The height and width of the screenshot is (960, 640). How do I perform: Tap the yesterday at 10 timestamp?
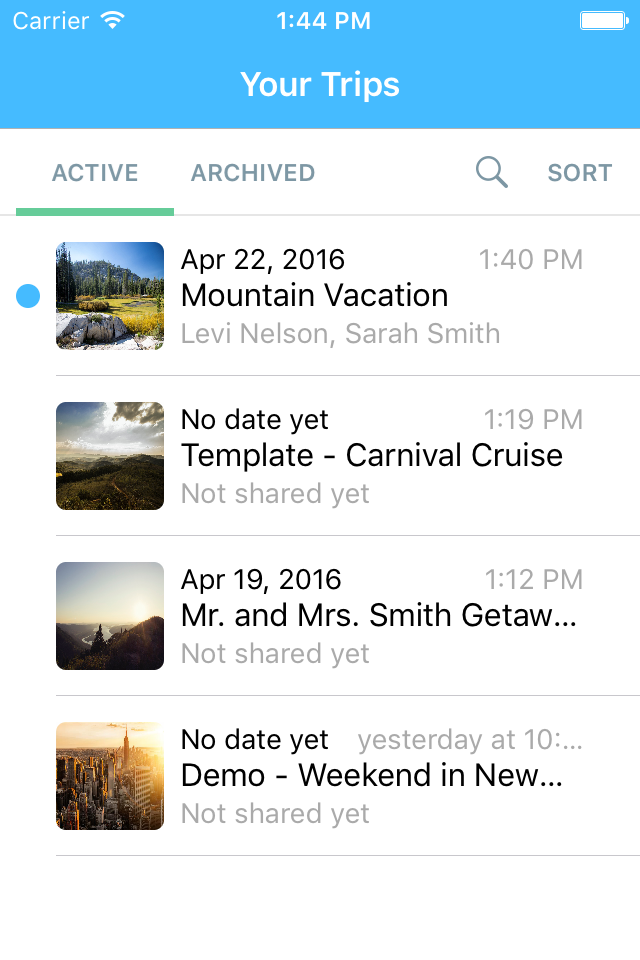point(470,740)
